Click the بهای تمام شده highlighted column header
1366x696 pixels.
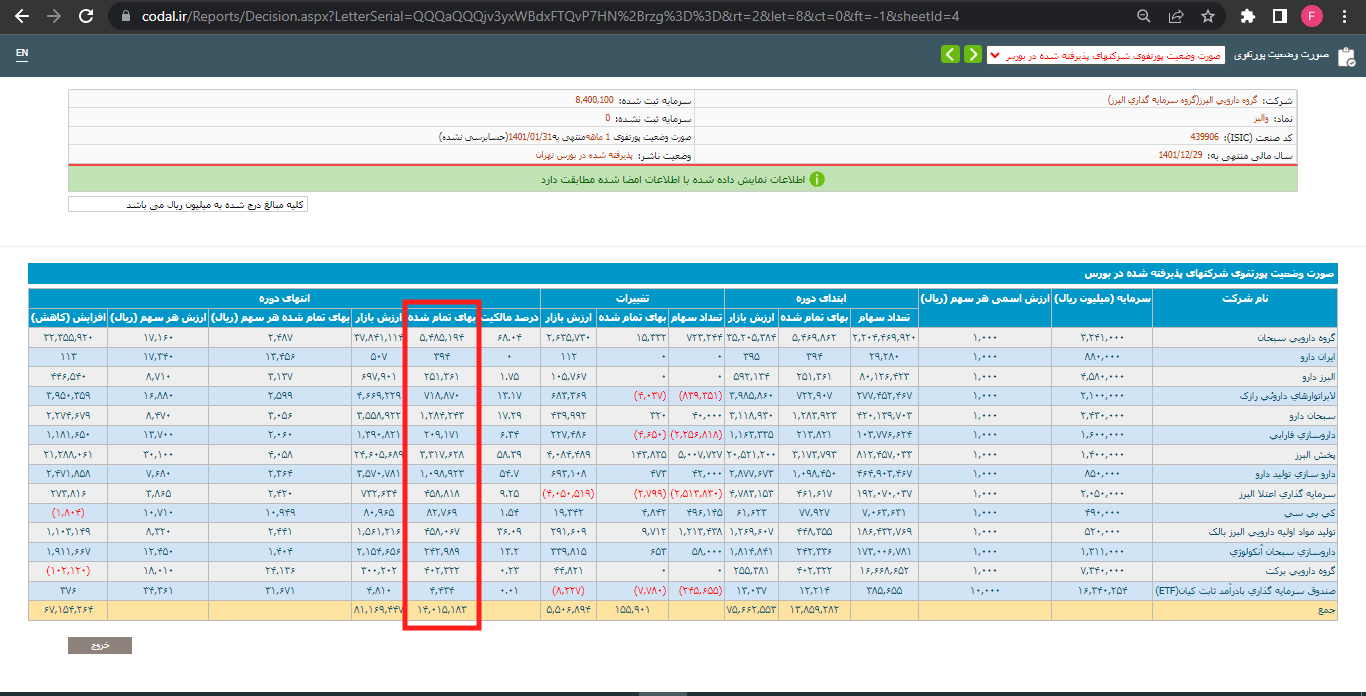click(441, 317)
